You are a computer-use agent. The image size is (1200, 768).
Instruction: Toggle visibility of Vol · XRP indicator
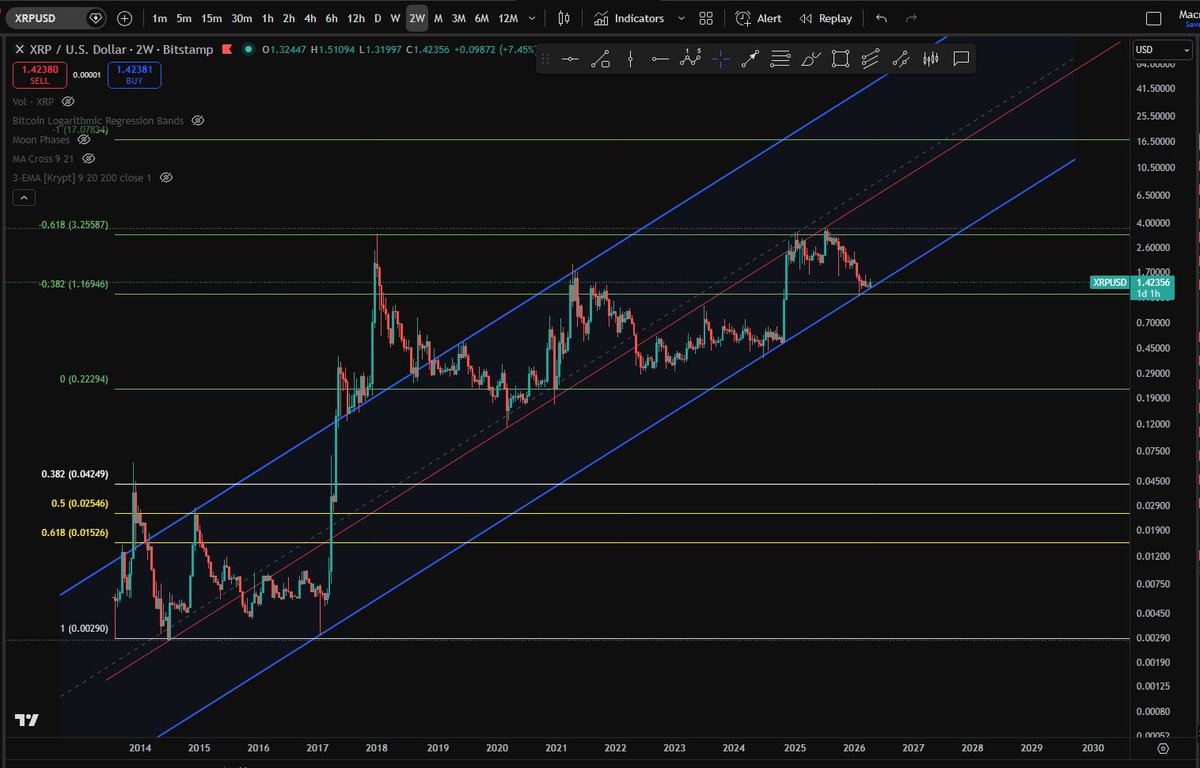click(68, 101)
